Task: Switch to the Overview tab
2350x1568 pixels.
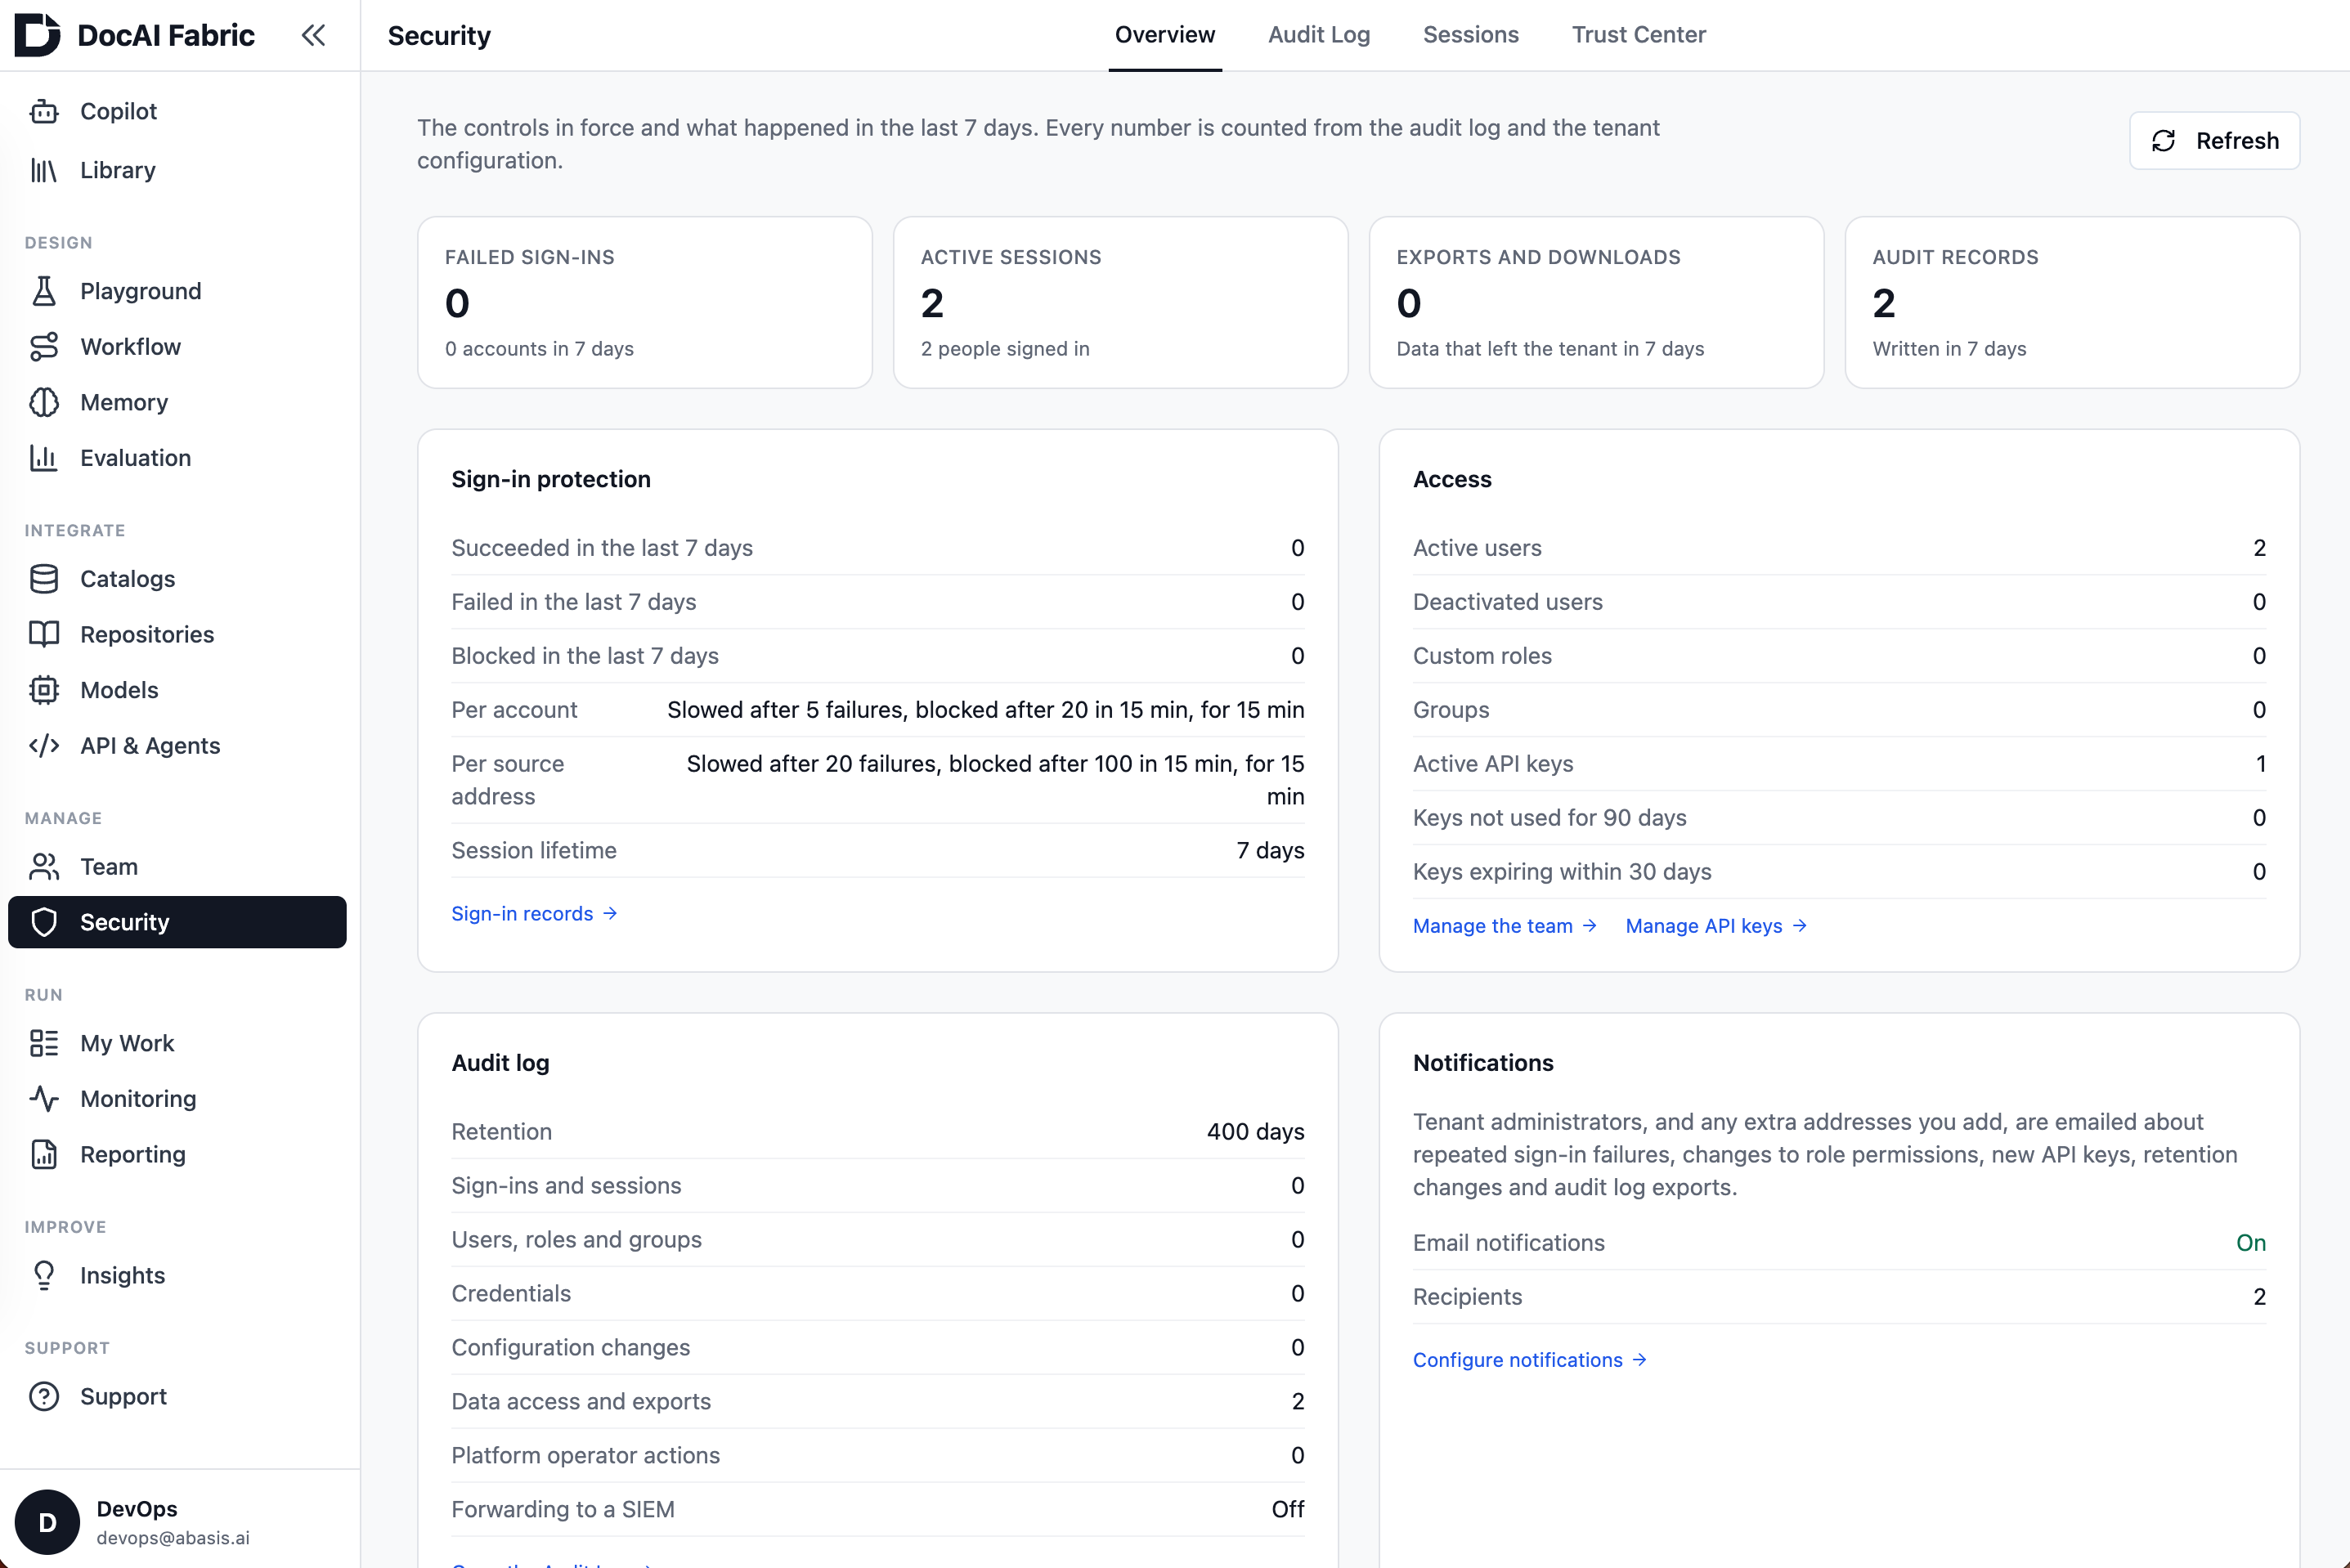Action: 1165,35
